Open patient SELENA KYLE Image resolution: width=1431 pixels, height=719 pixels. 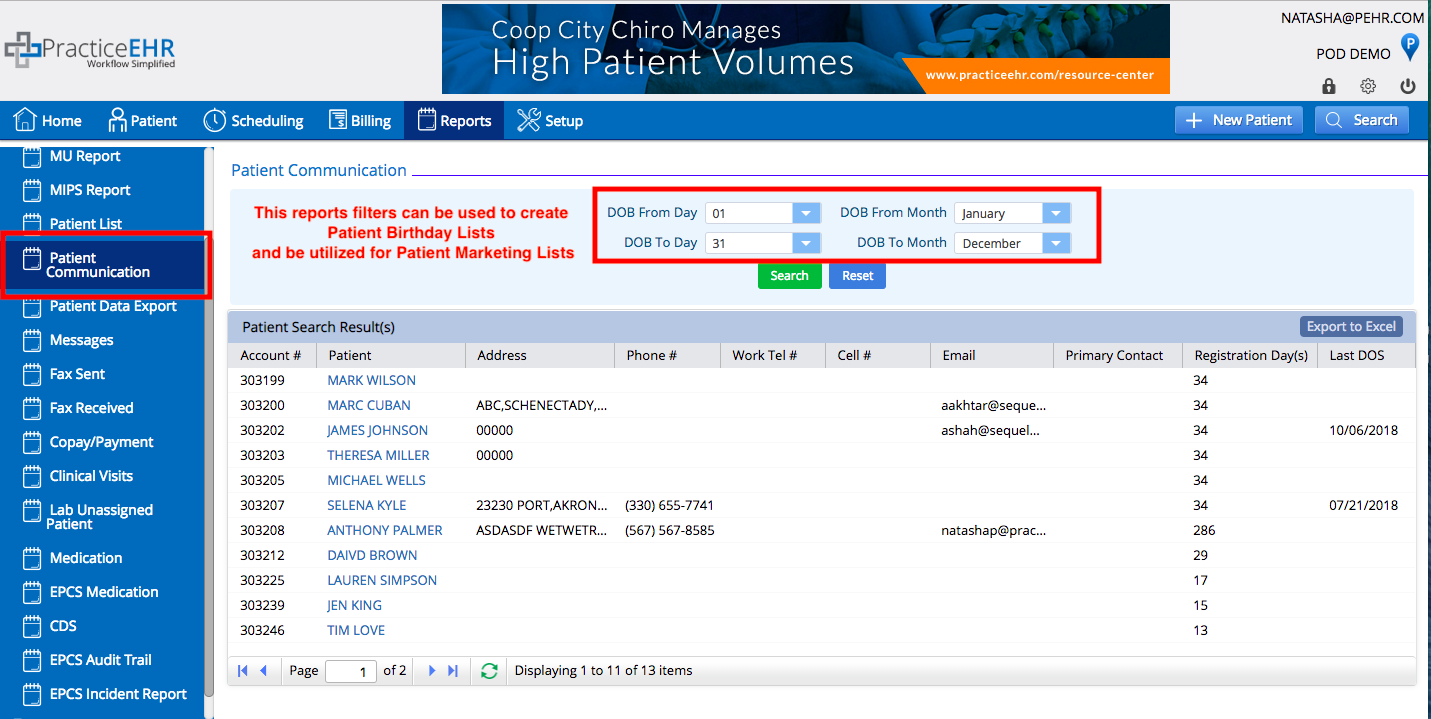tap(367, 505)
